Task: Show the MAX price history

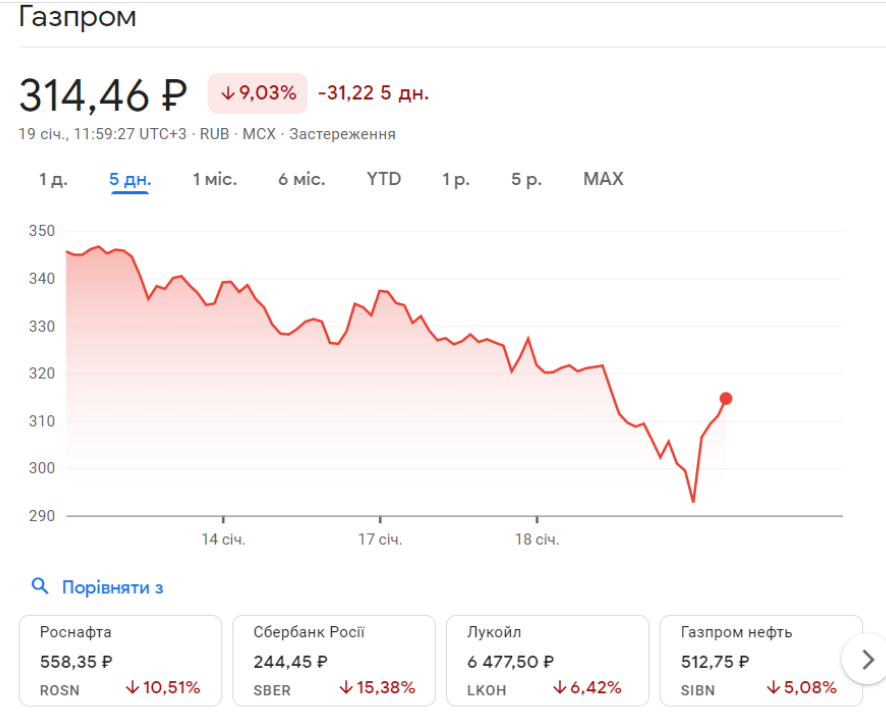Action: coord(603,180)
